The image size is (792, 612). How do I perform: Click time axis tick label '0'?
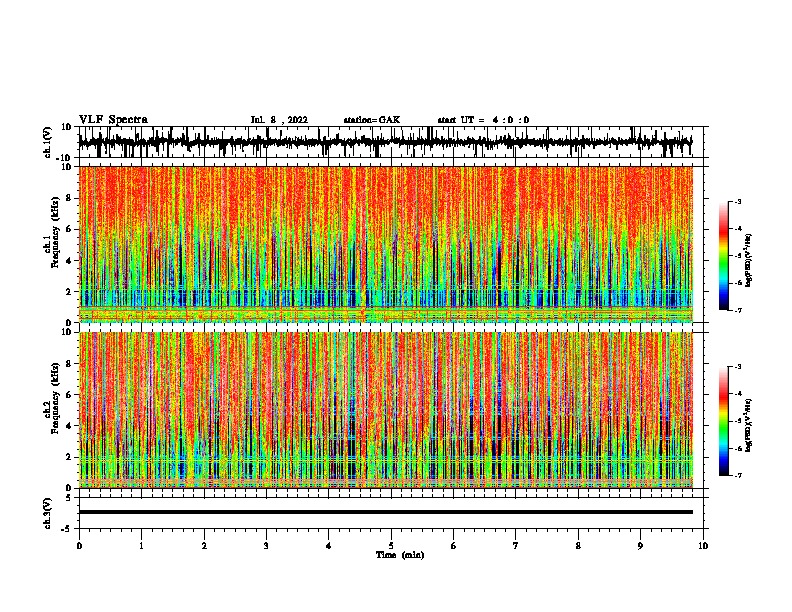pos(79,546)
